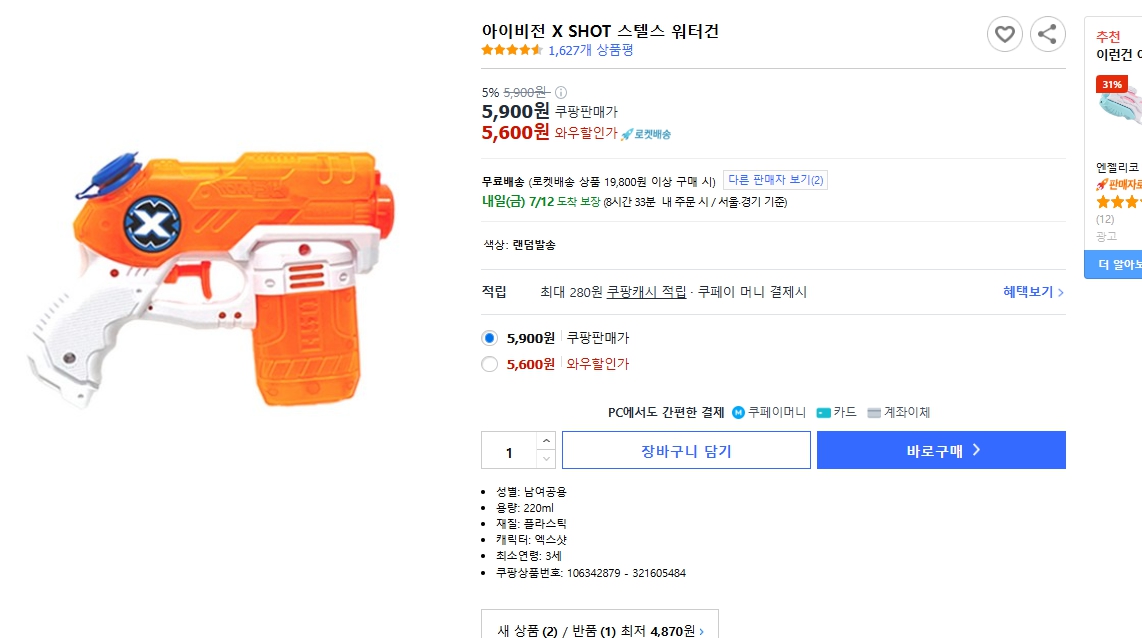The height and width of the screenshot is (638, 1142).
Task: Click the quantity input field
Action: coord(509,451)
